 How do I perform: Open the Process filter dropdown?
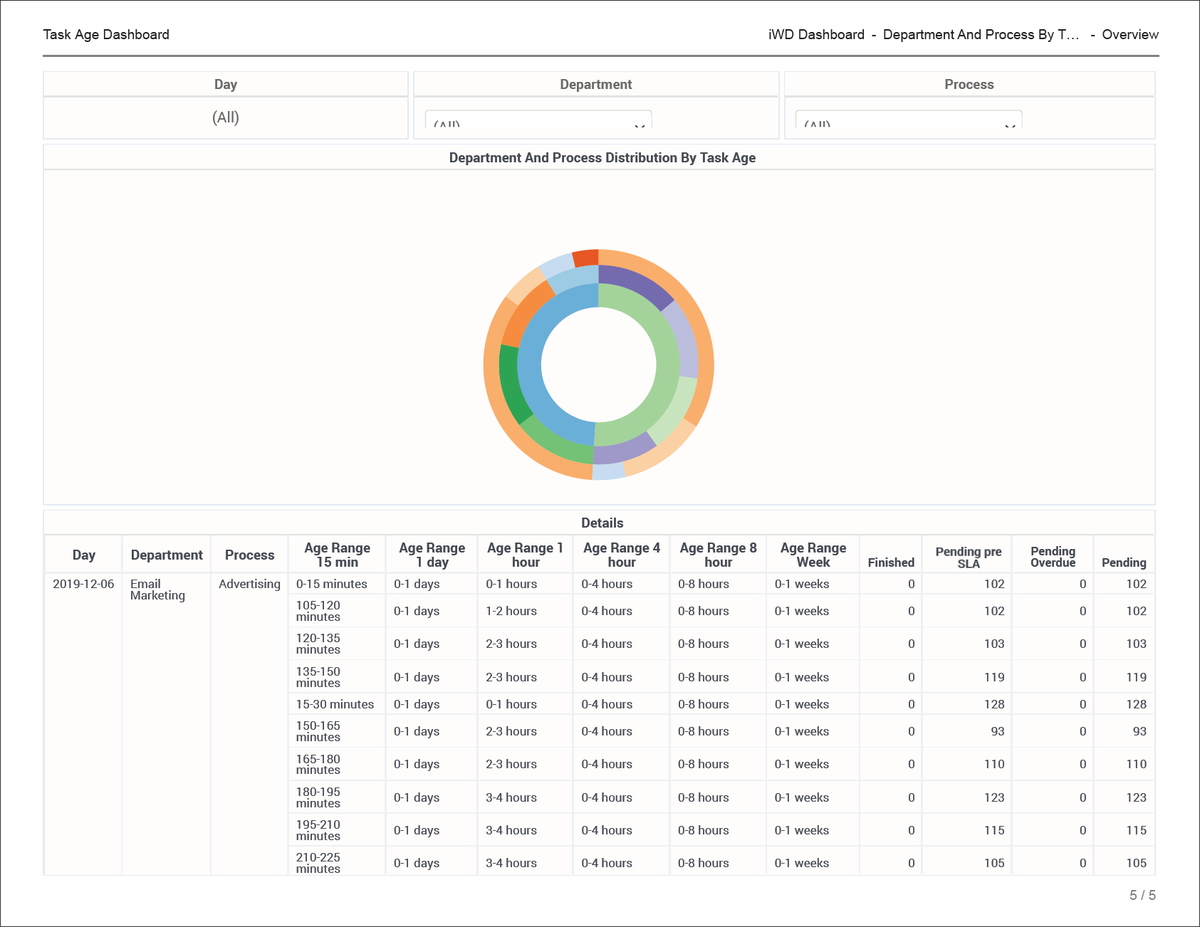[909, 121]
